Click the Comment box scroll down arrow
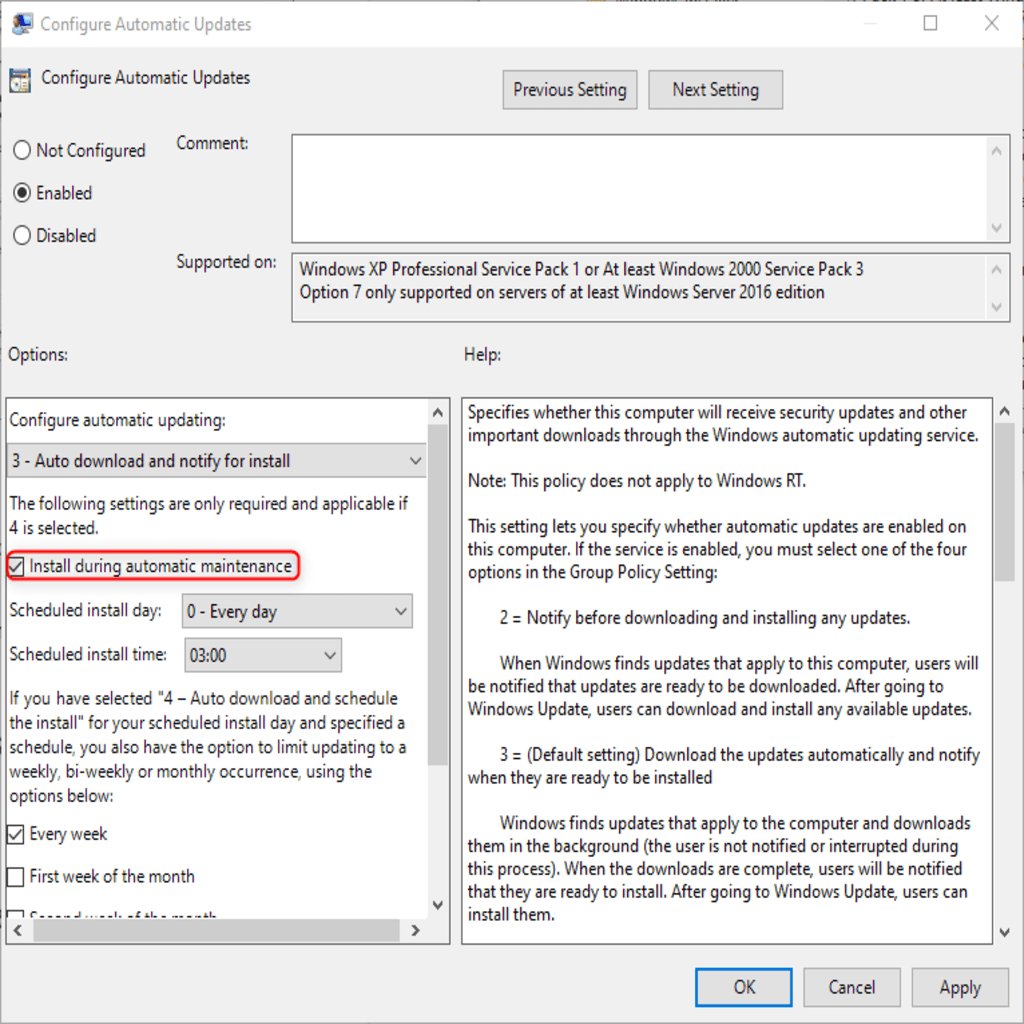Viewport: 1024px width, 1024px height. pyautogui.click(x=996, y=227)
